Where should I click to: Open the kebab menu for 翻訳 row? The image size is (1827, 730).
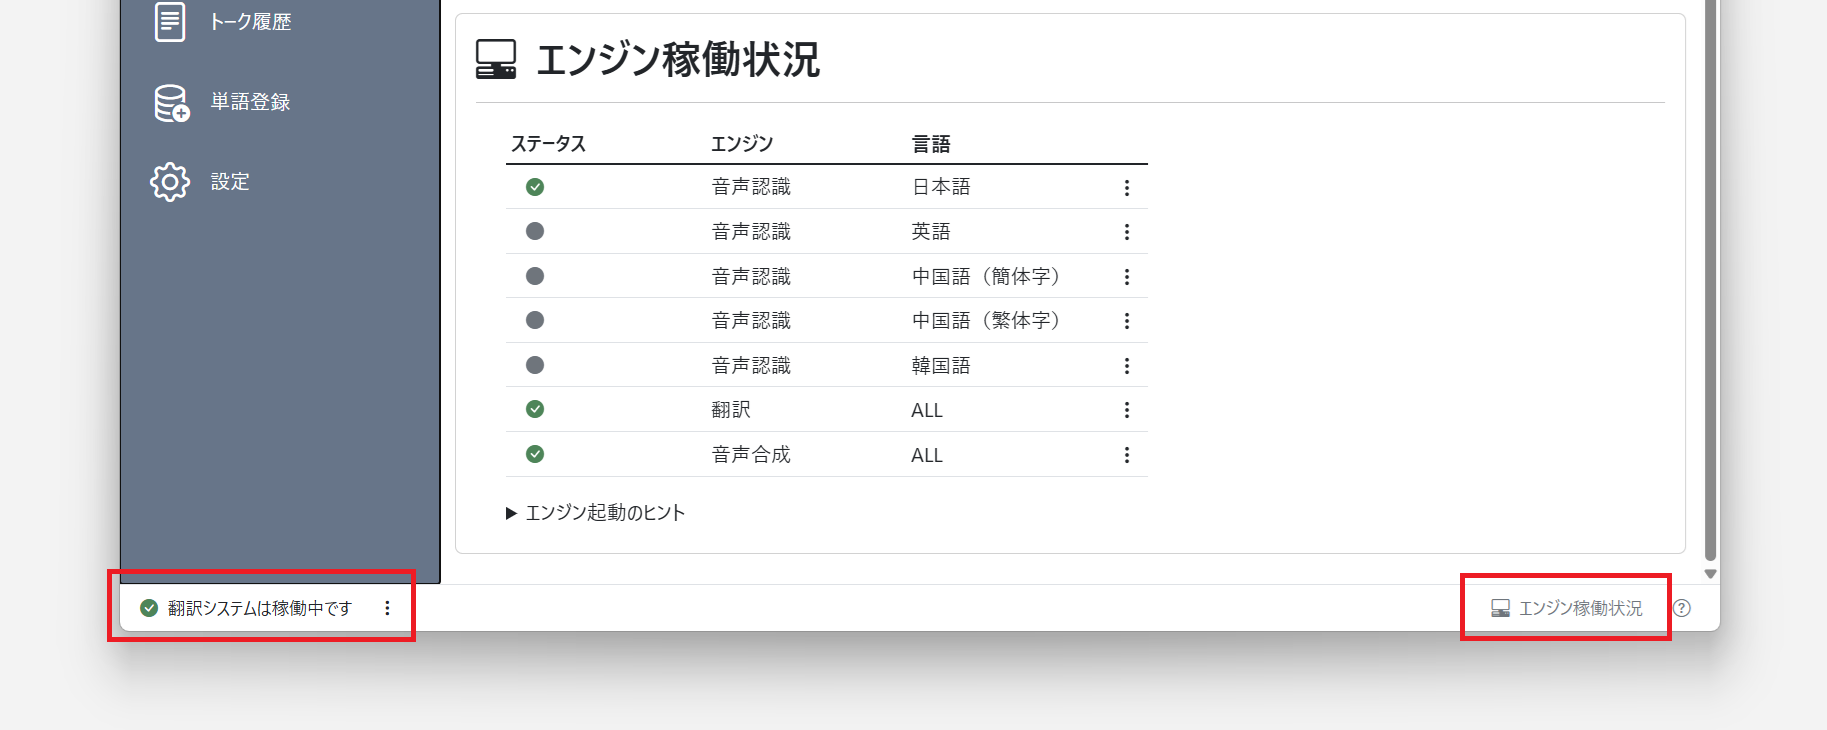point(1127,410)
